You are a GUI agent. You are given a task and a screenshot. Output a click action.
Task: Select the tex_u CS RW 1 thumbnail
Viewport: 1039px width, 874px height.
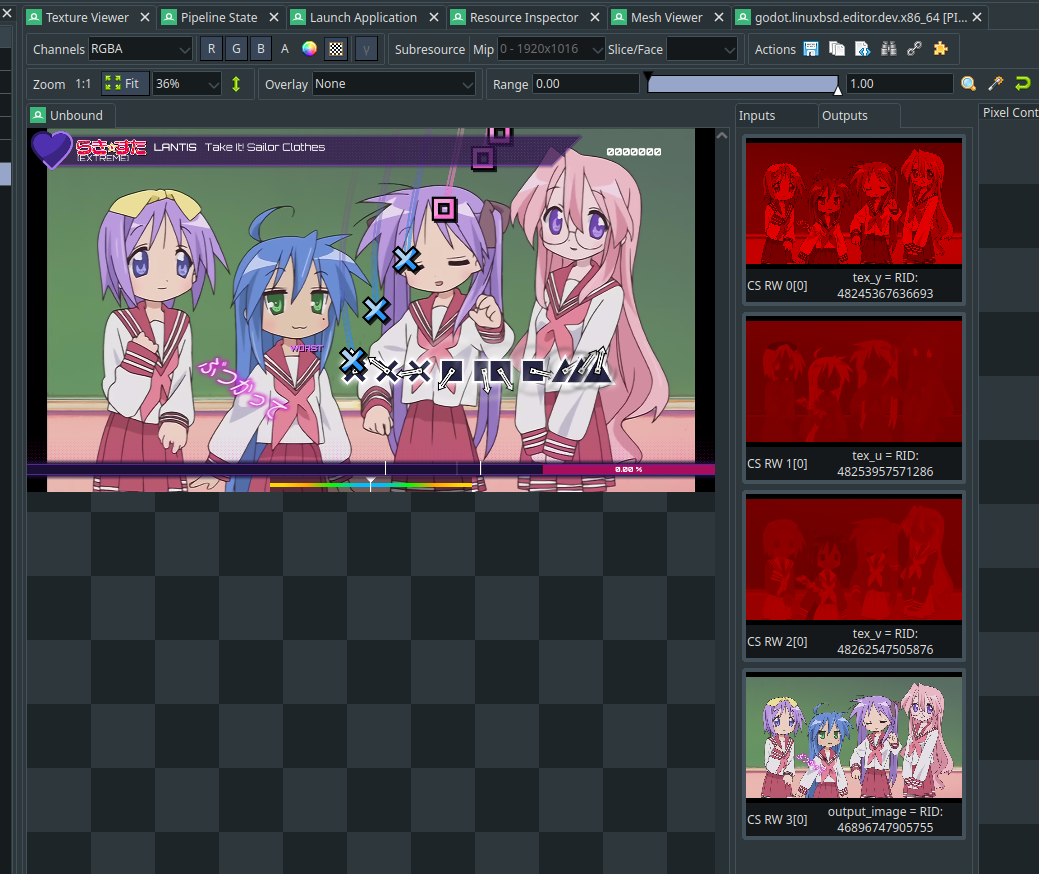[x=853, y=398]
